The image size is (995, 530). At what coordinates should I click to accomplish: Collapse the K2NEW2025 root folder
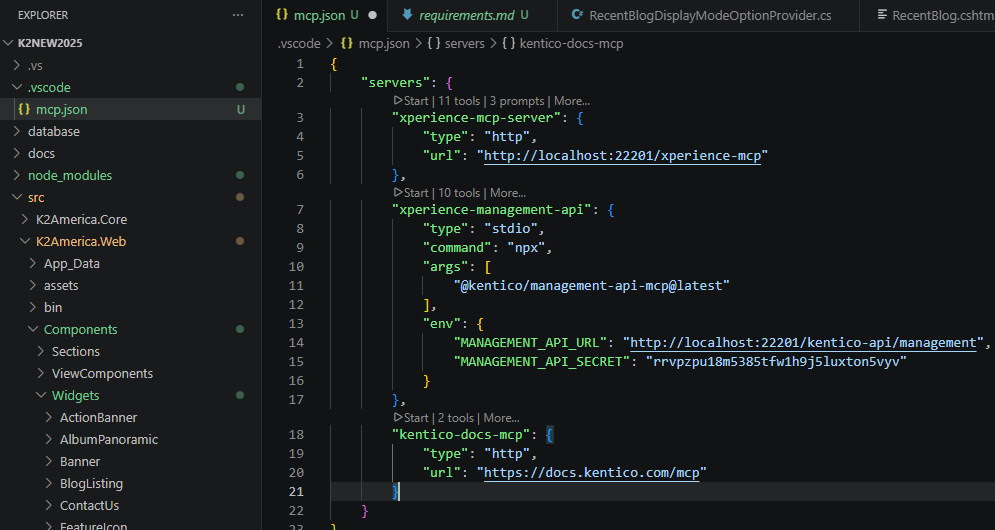[8, 43]
